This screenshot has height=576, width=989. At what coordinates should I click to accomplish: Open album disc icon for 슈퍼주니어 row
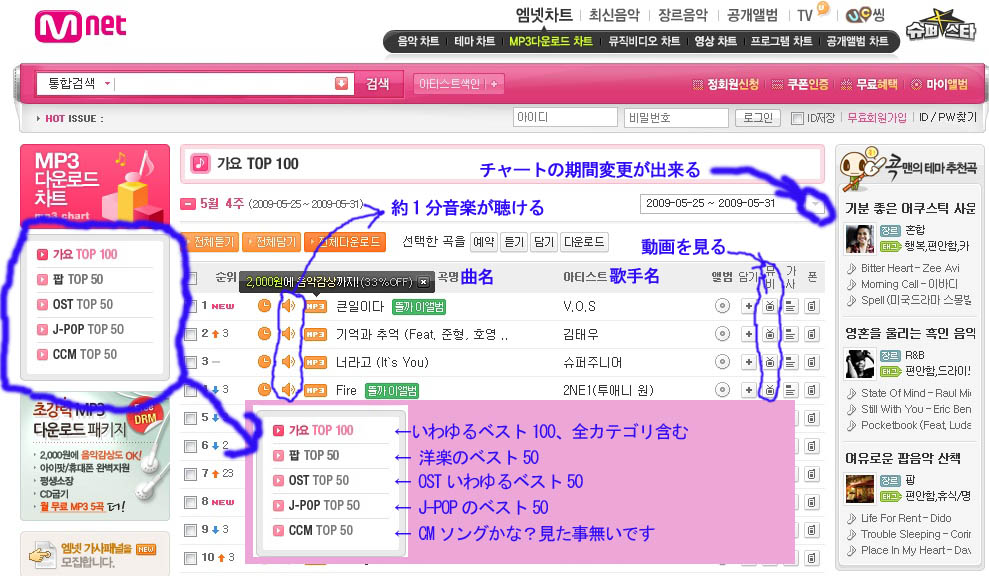[x=722, y=361]
